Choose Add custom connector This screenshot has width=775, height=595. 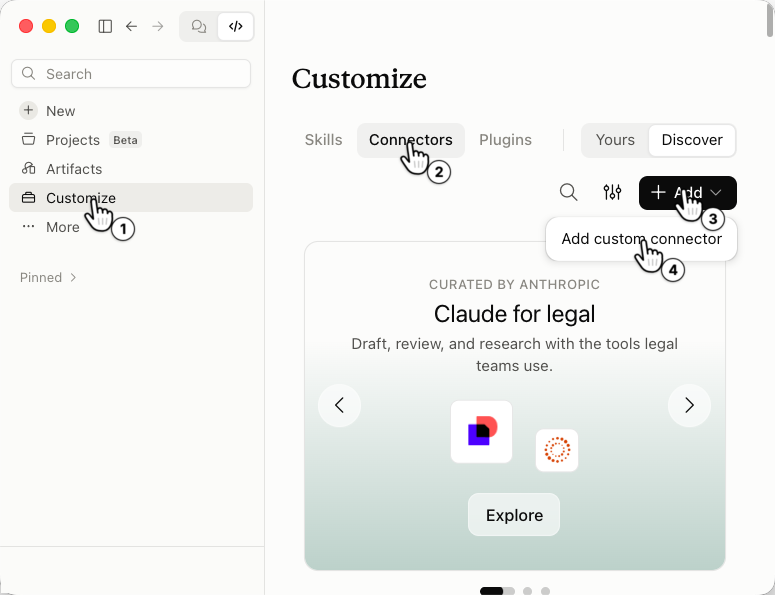point(642,239)
